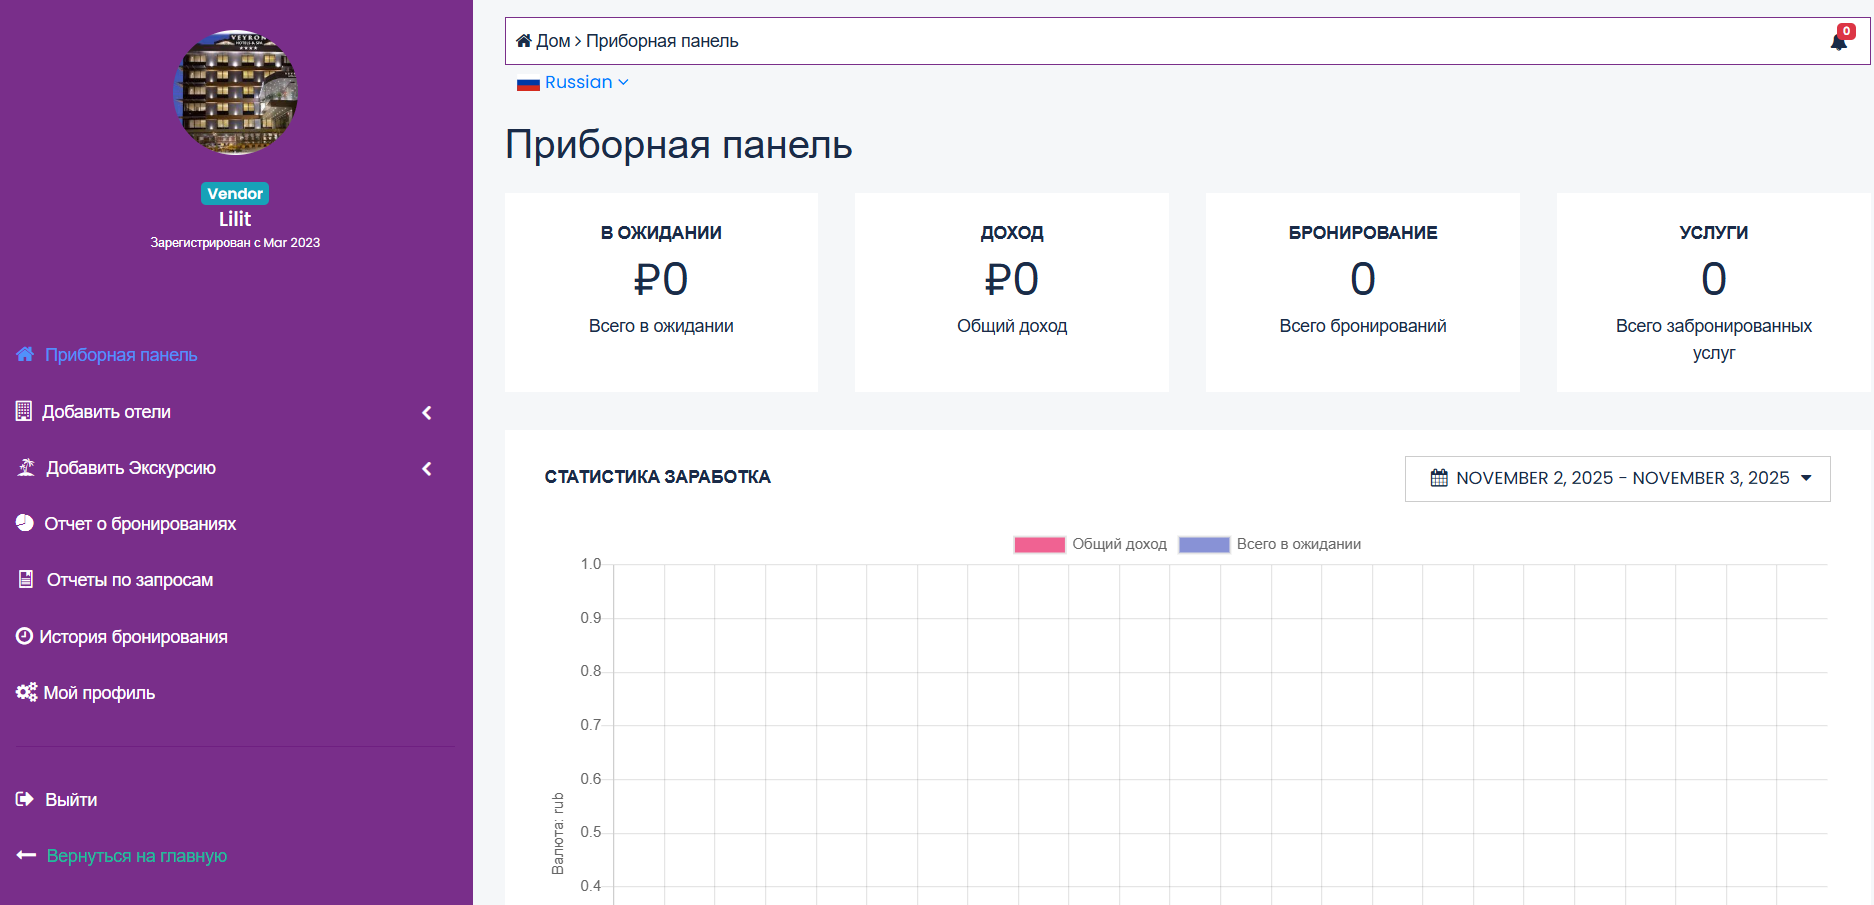Toggle the Всего в ожидании legend entry
The image size is (1874, 905).
point(1300,544)
